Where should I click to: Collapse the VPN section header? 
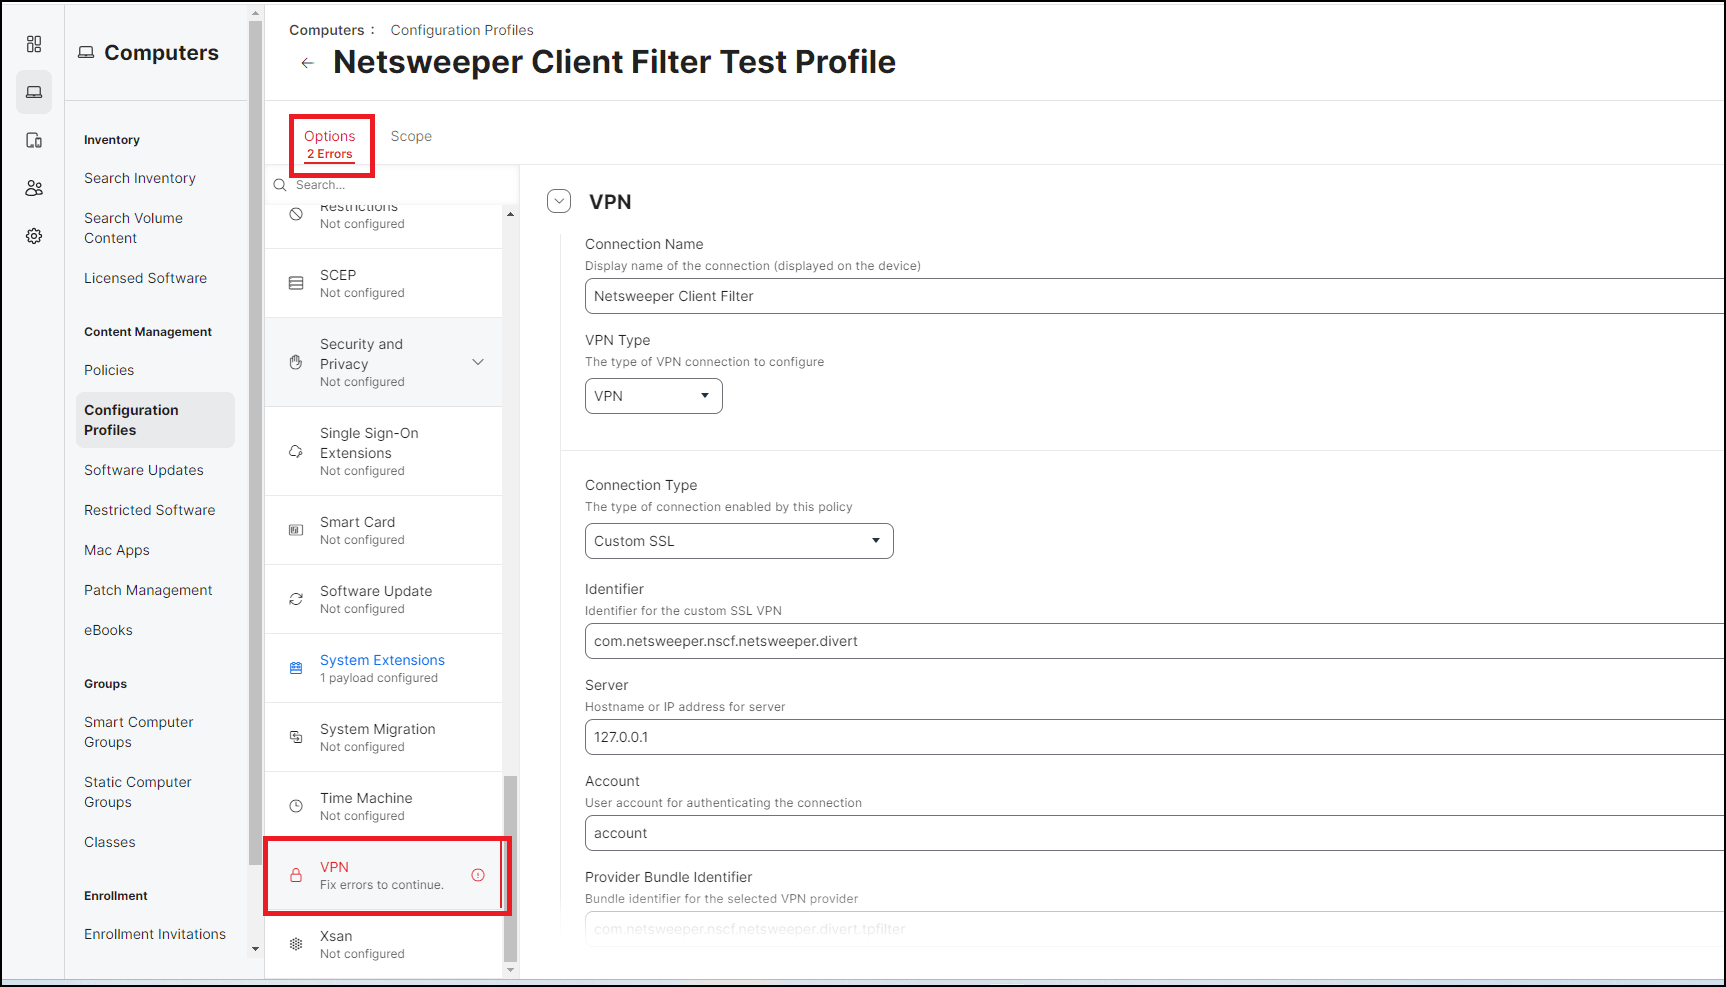tap(559, 201)
